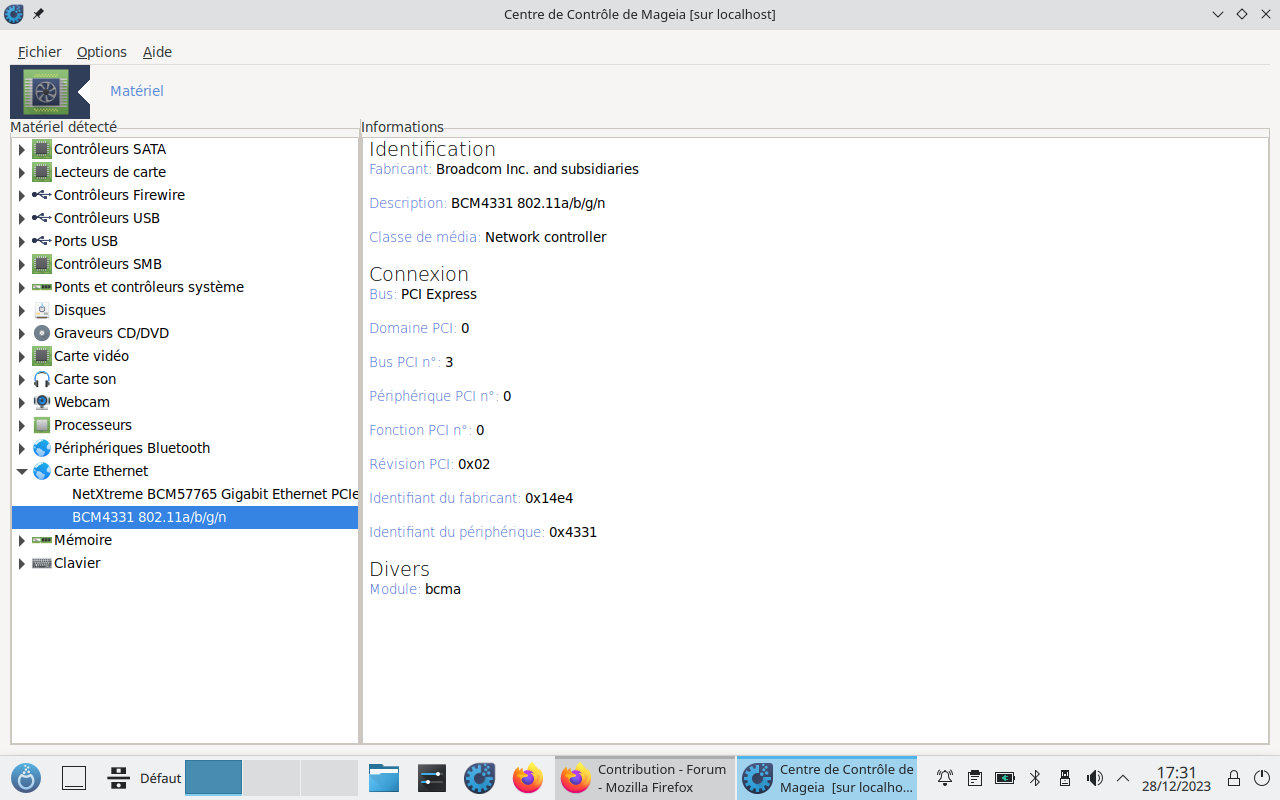Click the Mémoire RAM stick icon
1280x800 pixels.
(41, 540)
